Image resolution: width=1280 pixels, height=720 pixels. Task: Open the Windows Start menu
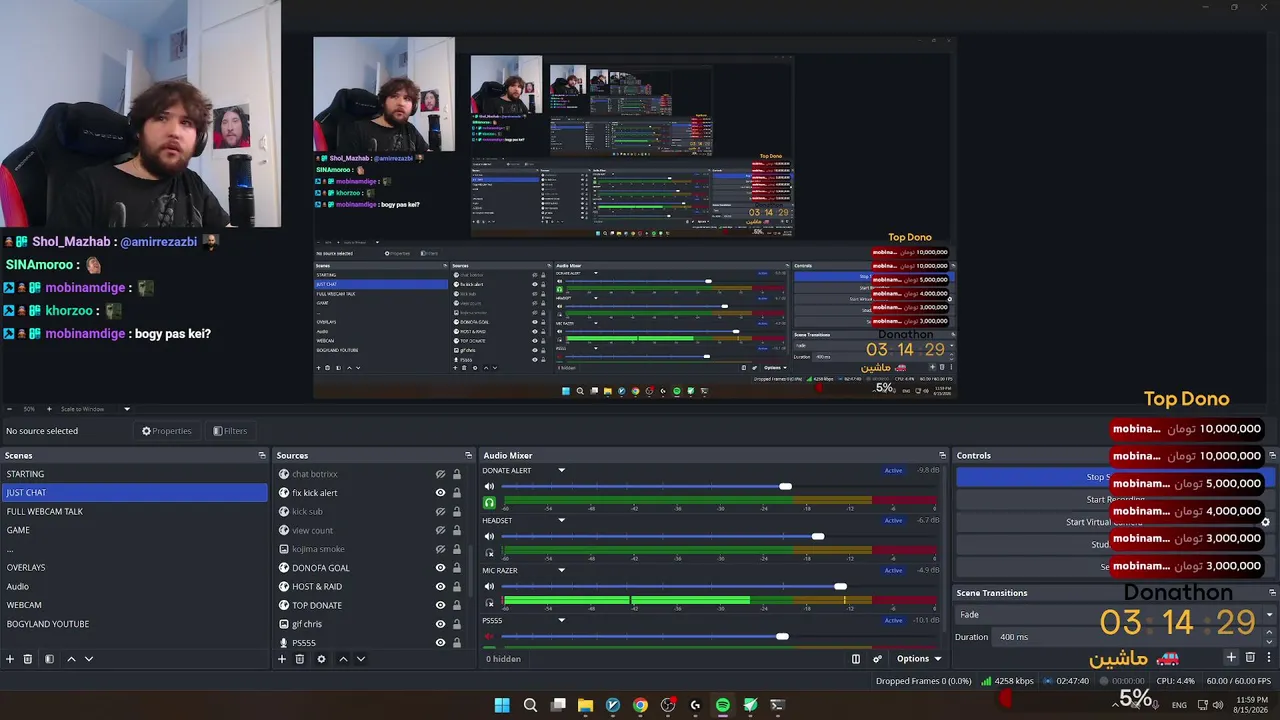tap(502, 705)
